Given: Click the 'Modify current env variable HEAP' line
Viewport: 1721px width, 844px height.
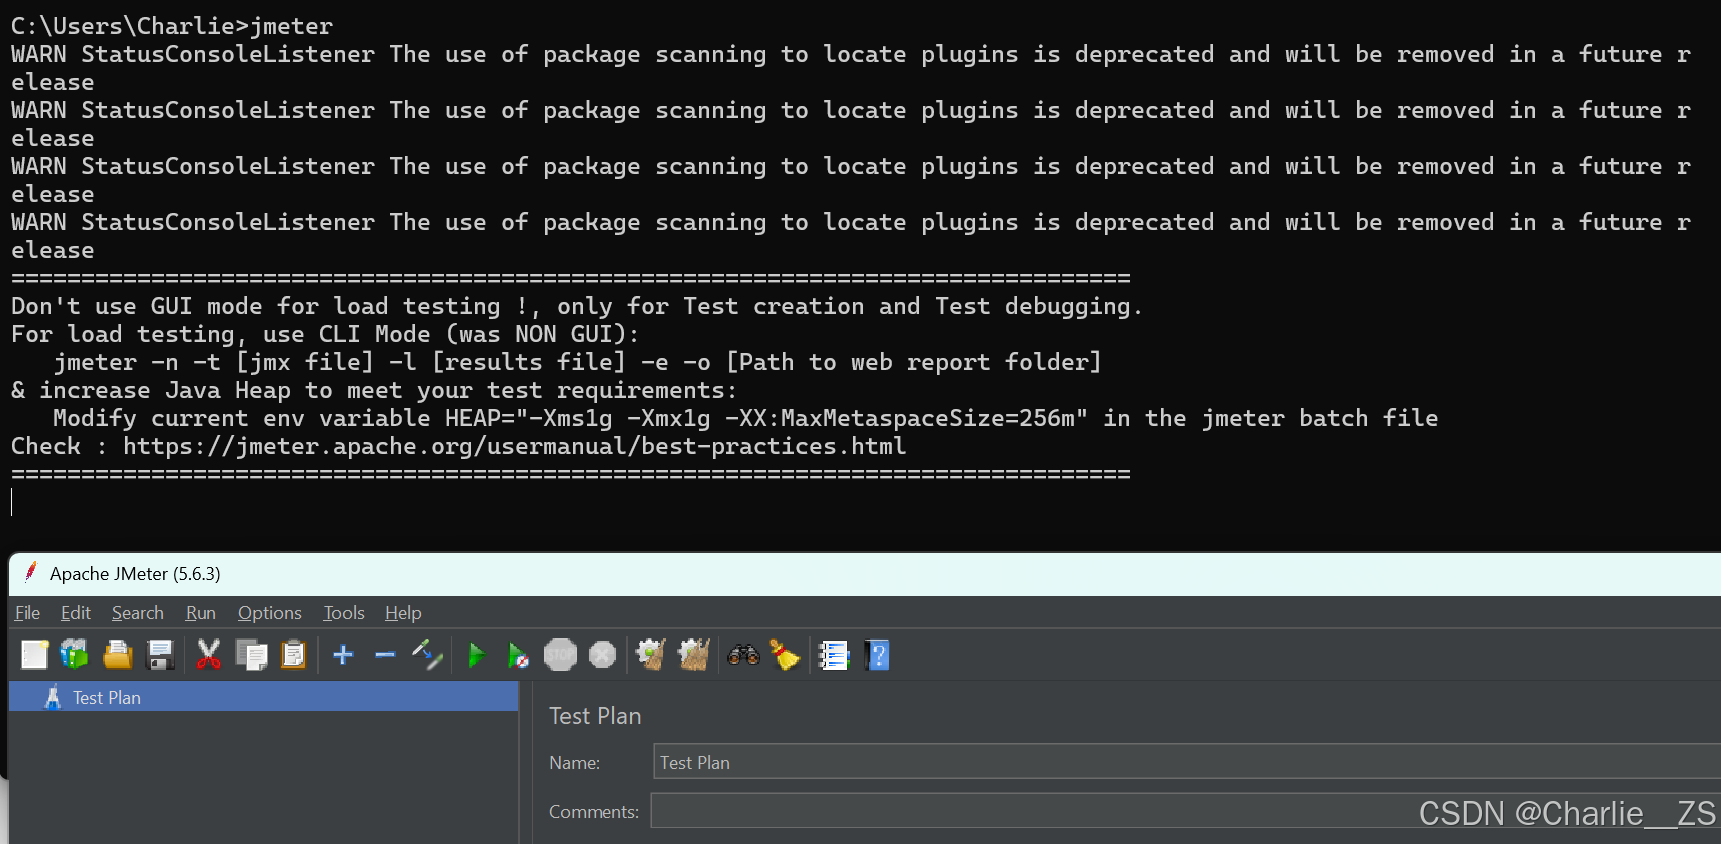Looking at the screenshot, I should [x=745, y=418].
